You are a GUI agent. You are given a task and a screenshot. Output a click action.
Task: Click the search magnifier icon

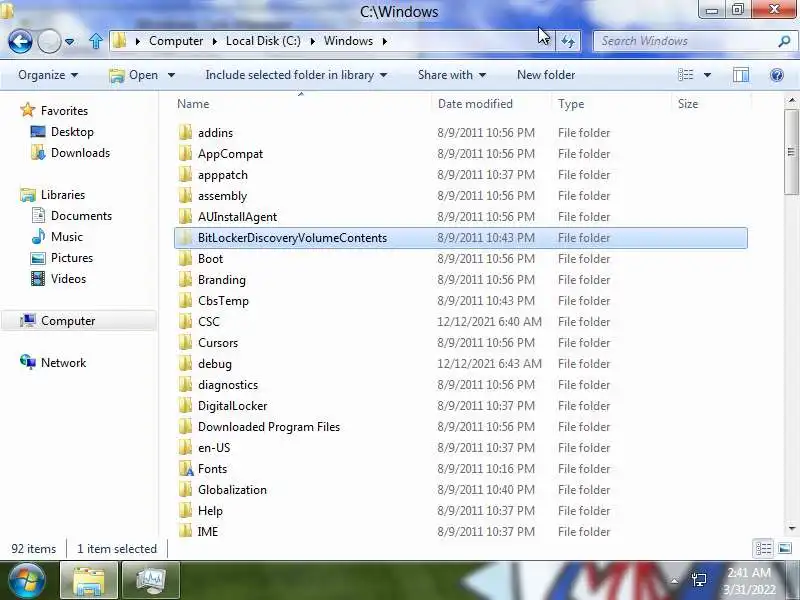(x=784, y=41)
